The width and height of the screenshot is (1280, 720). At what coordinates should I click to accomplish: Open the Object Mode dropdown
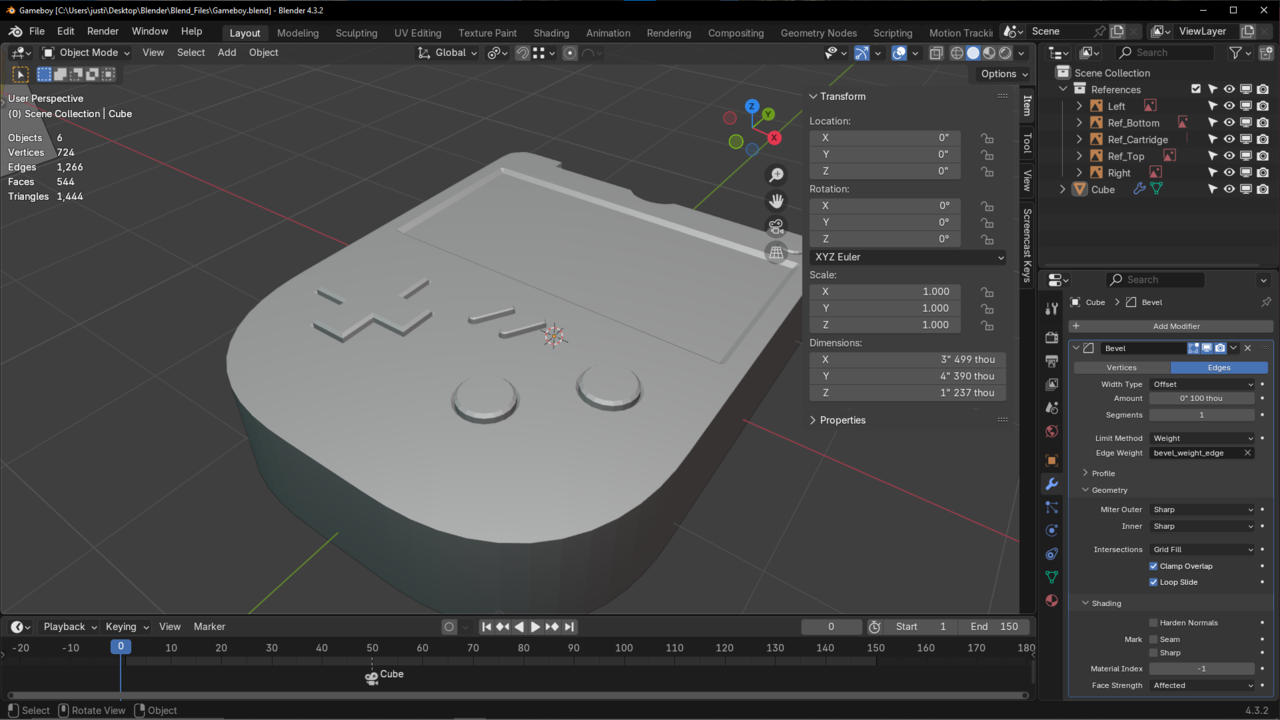click(x=86, y=53)
